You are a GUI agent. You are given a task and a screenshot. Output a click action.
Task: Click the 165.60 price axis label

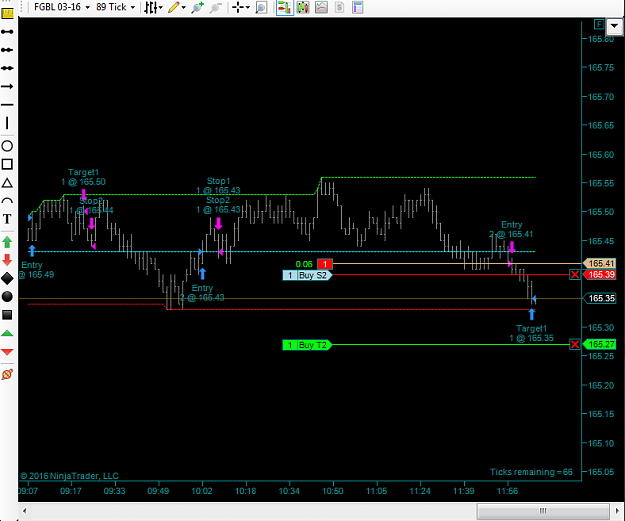[x=601, y=155]
